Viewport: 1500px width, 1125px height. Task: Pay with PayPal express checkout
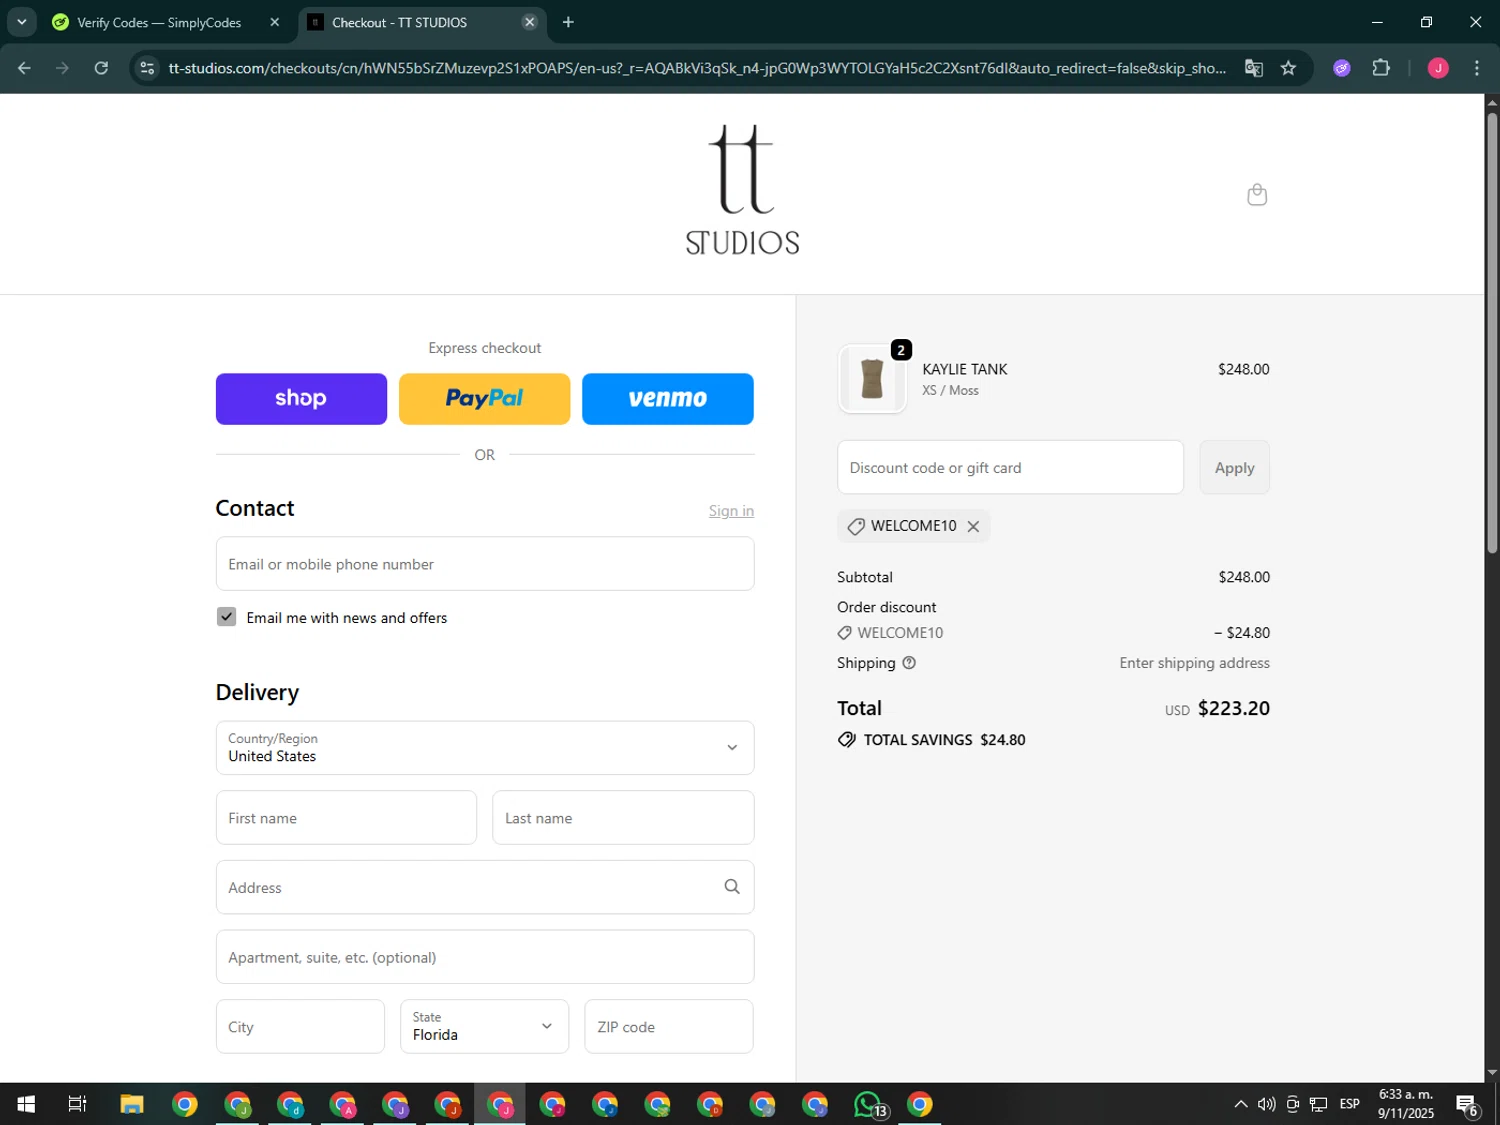point(484,399)
